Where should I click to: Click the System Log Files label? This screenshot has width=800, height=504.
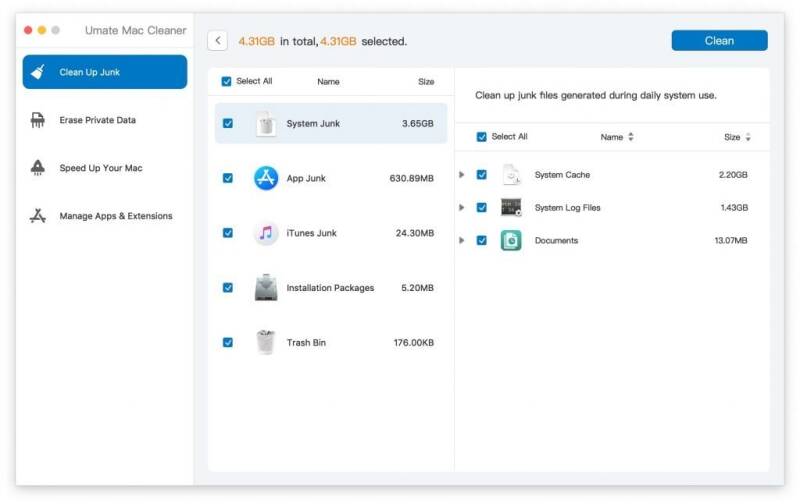coord(567,208)
